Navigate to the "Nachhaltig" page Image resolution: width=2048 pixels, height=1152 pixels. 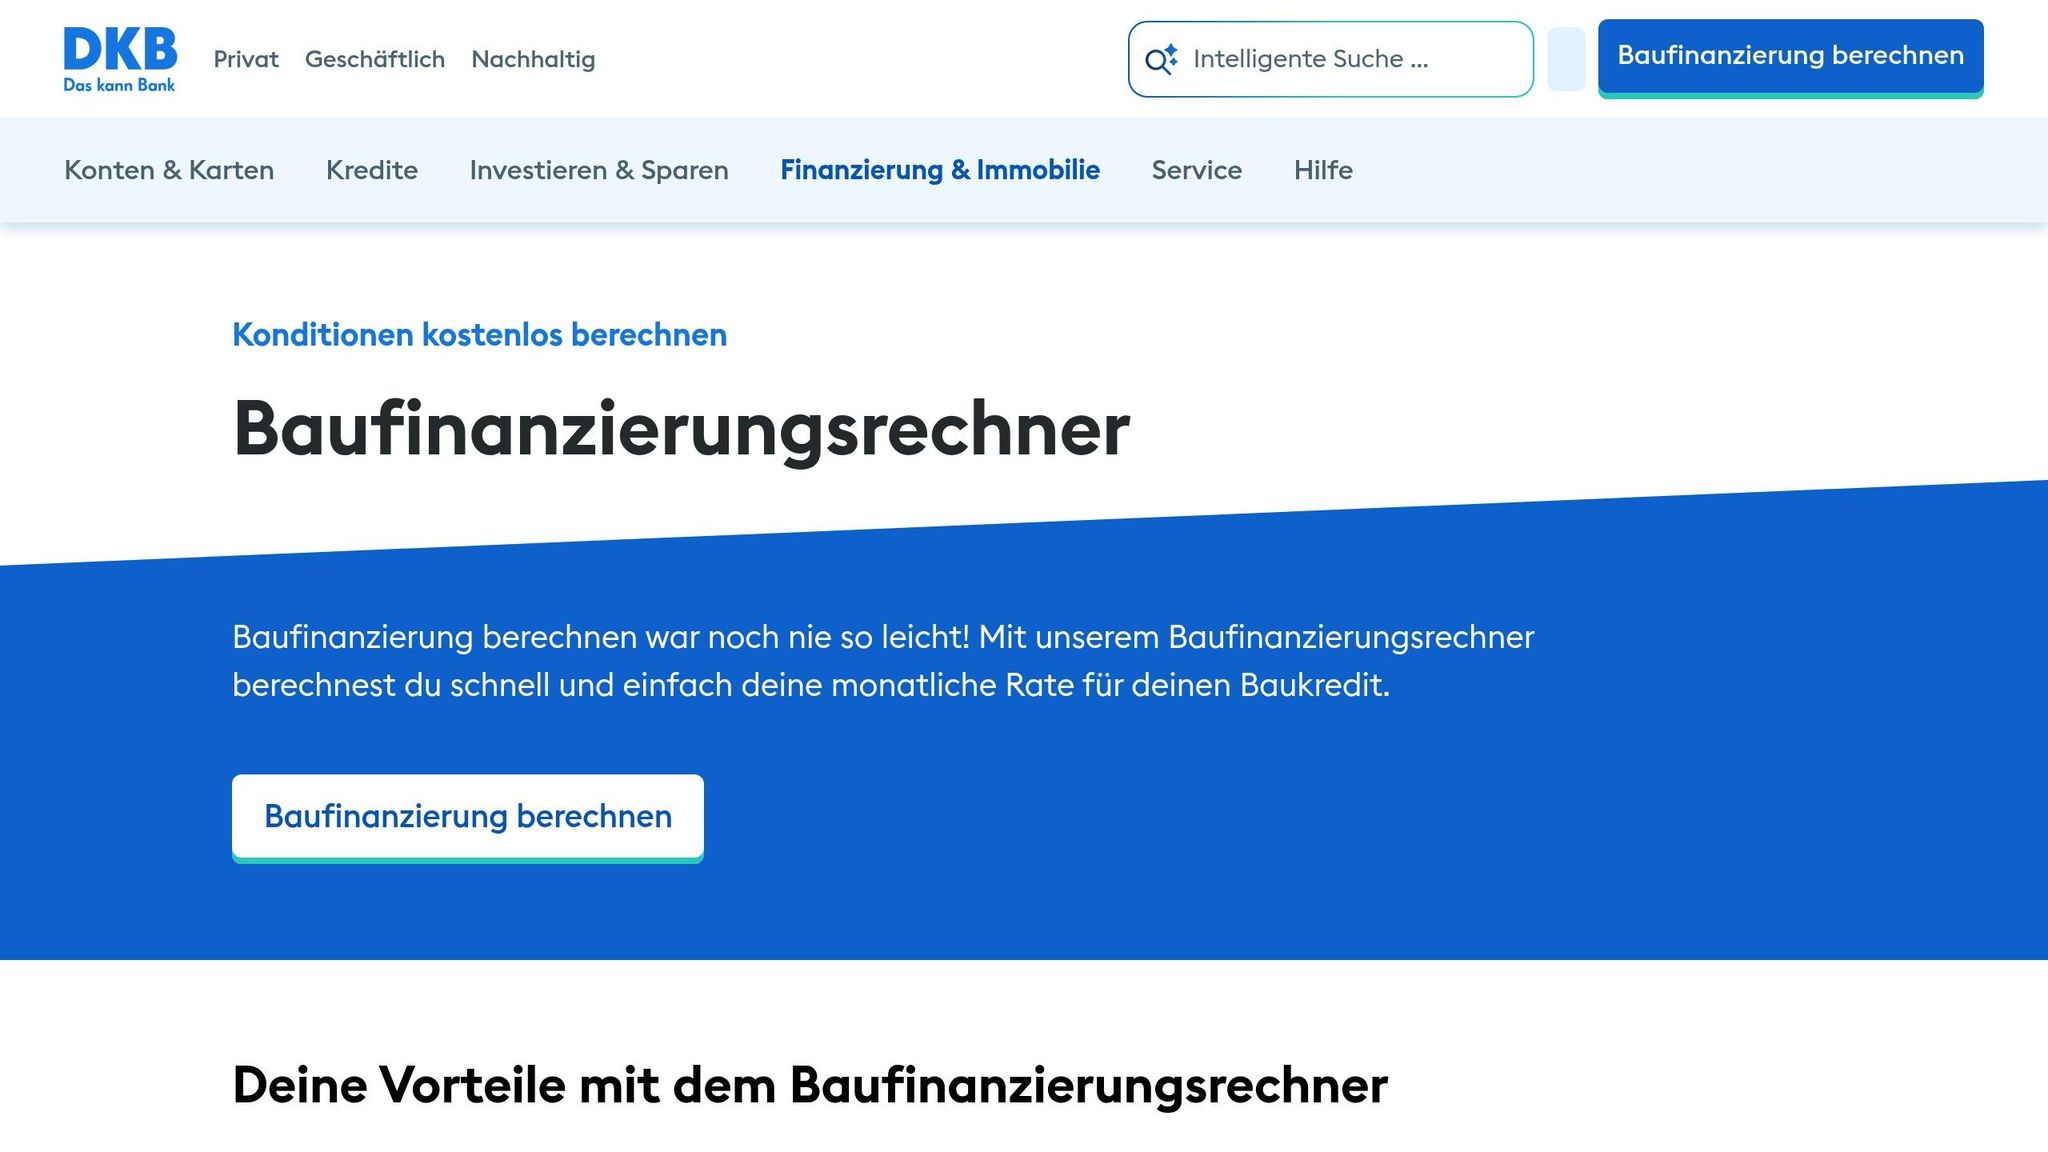533,59
